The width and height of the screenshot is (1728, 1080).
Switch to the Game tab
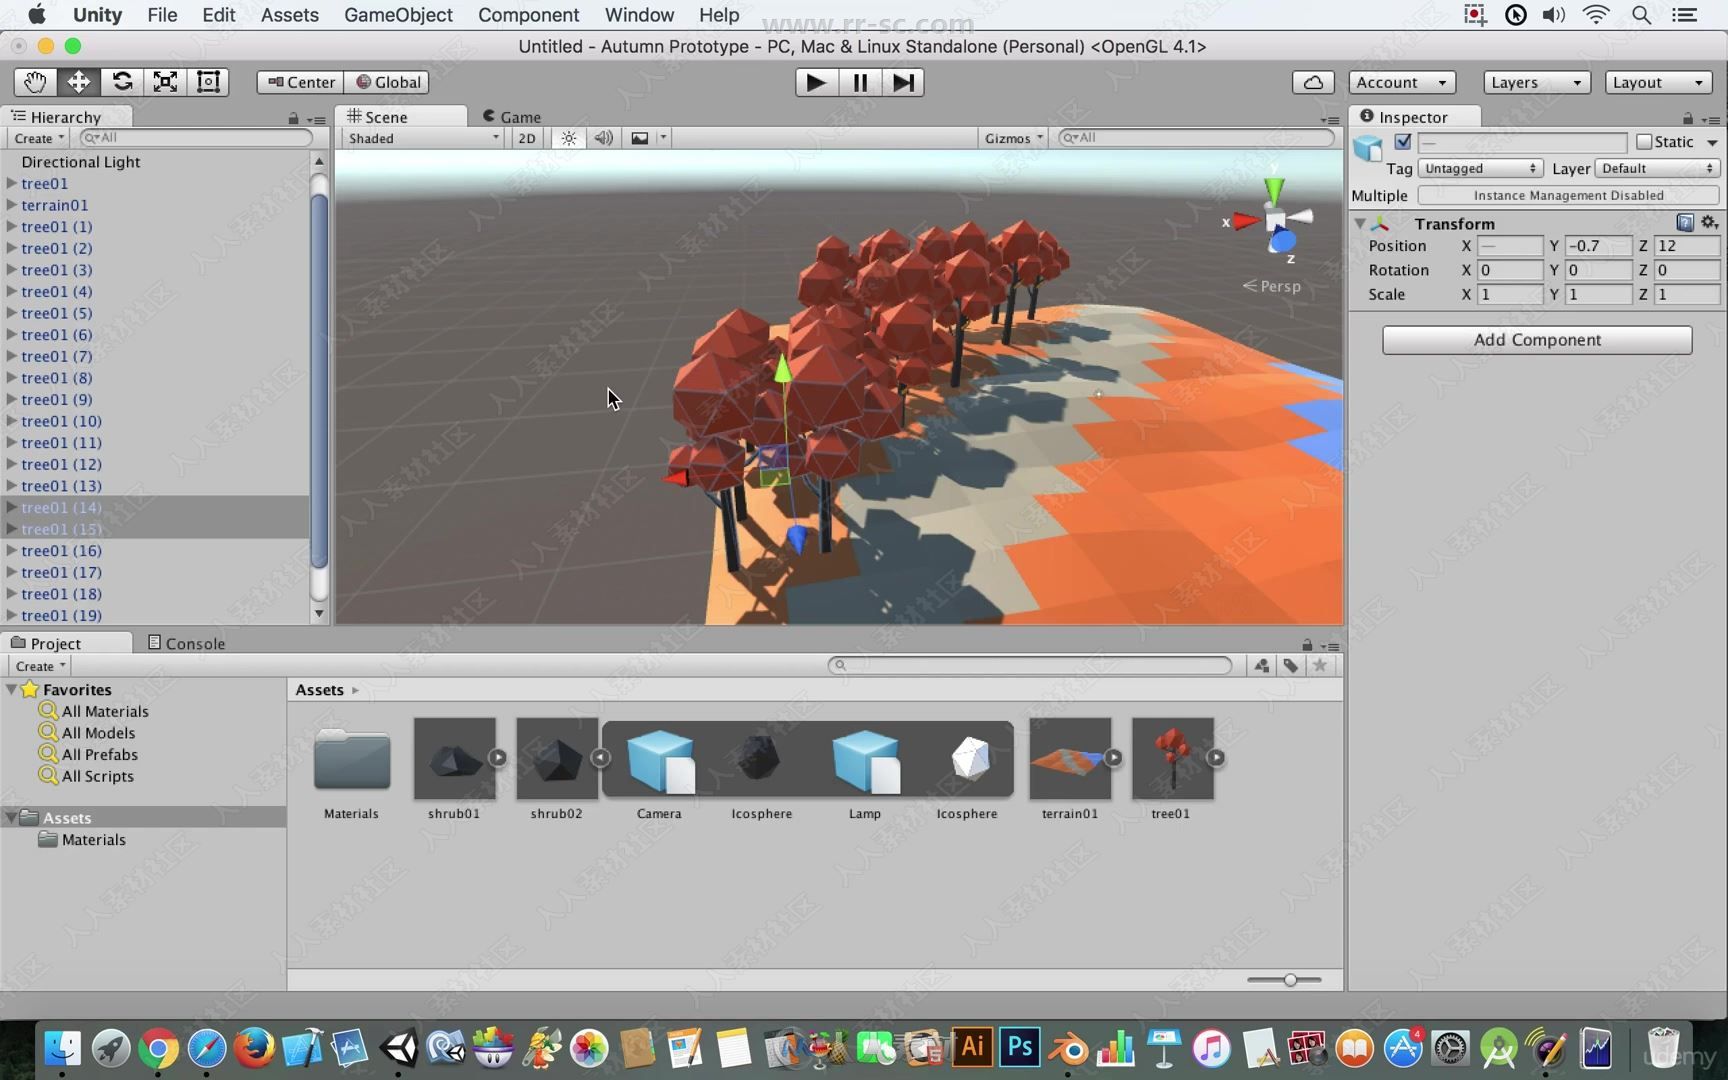[x=512, y=117]
